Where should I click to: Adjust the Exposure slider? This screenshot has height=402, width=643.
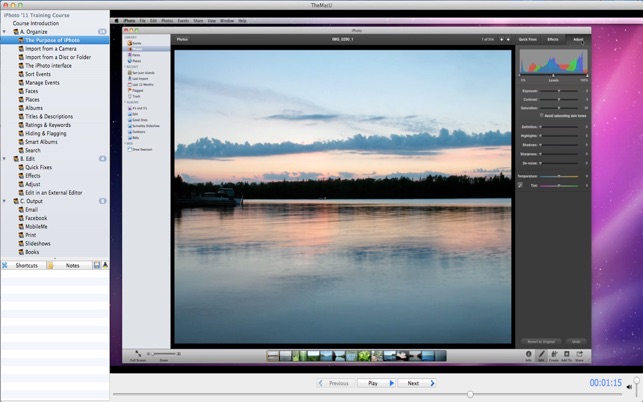click(x=558, y=90)
